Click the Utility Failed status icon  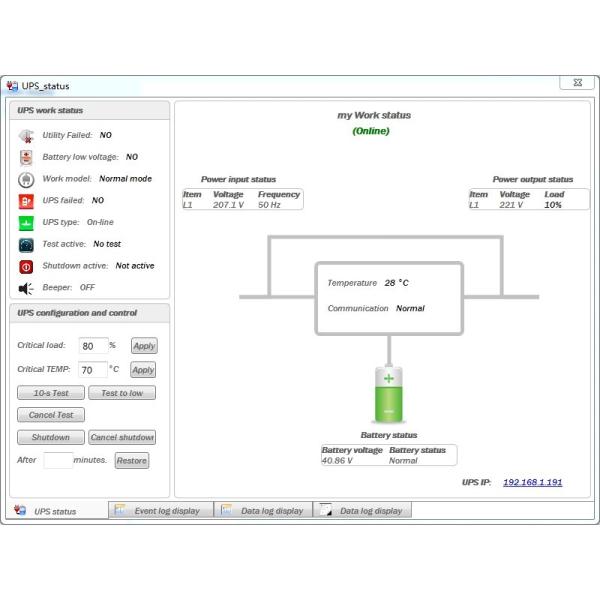(x=26, y=135)
